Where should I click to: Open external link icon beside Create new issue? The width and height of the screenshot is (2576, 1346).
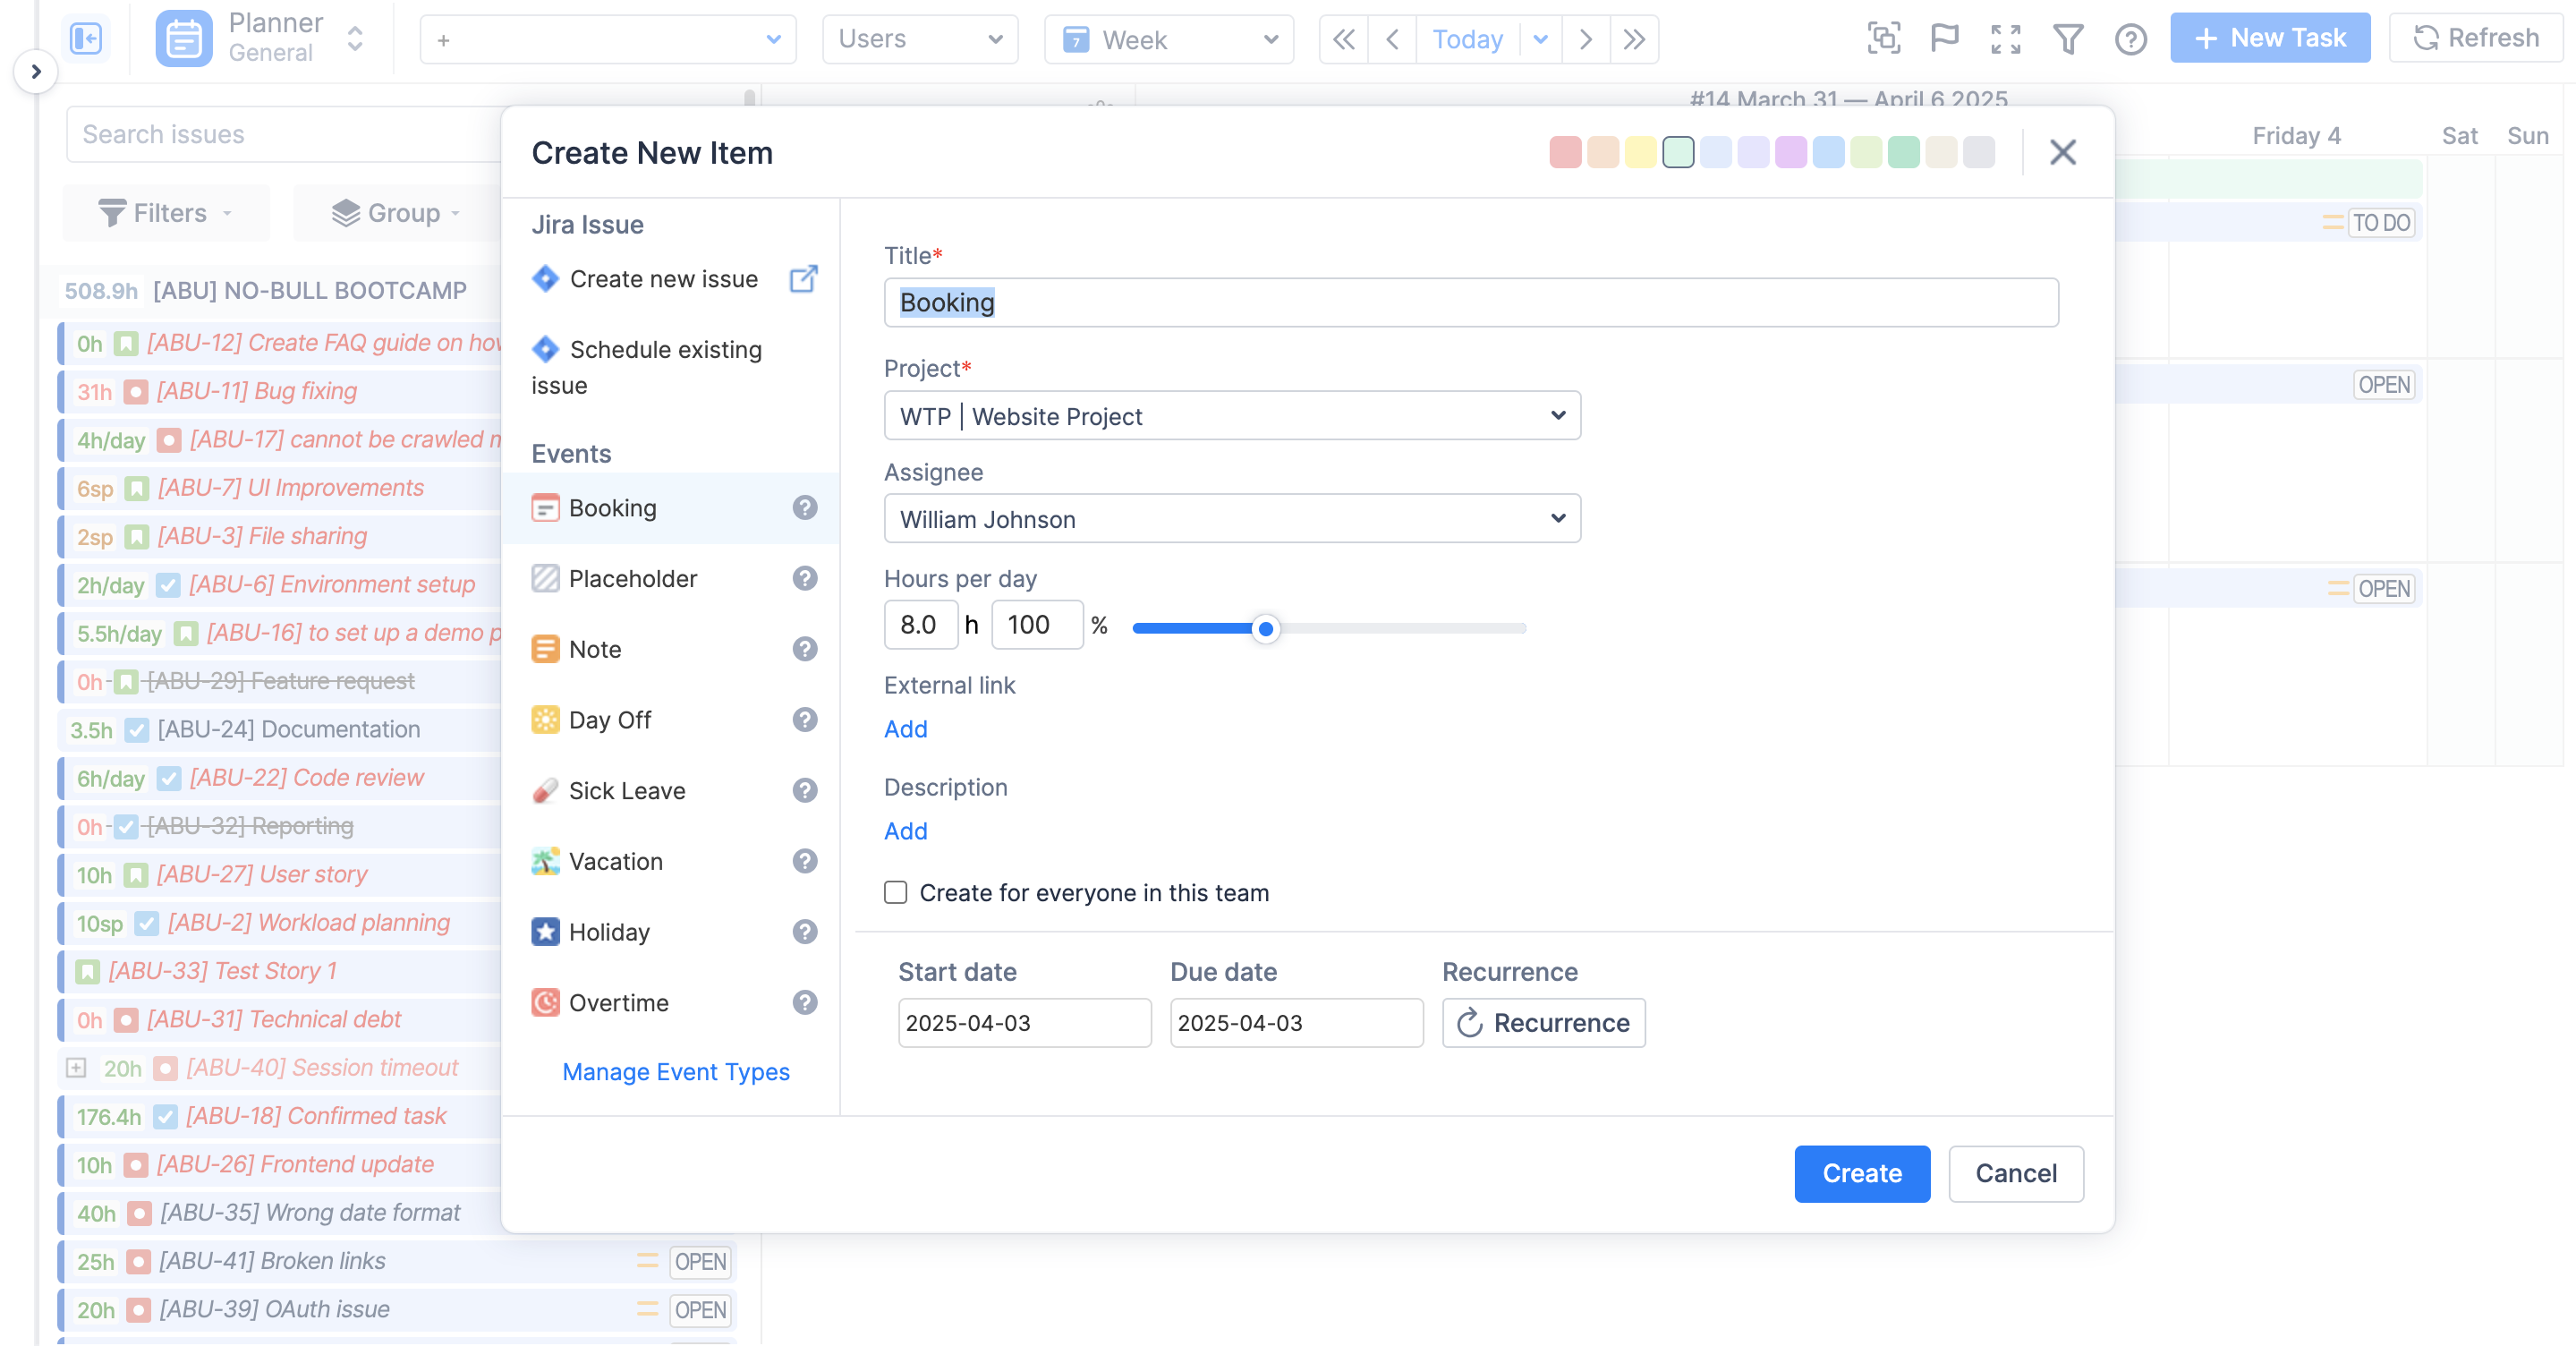pyautogui.click(x=803, y=279)
